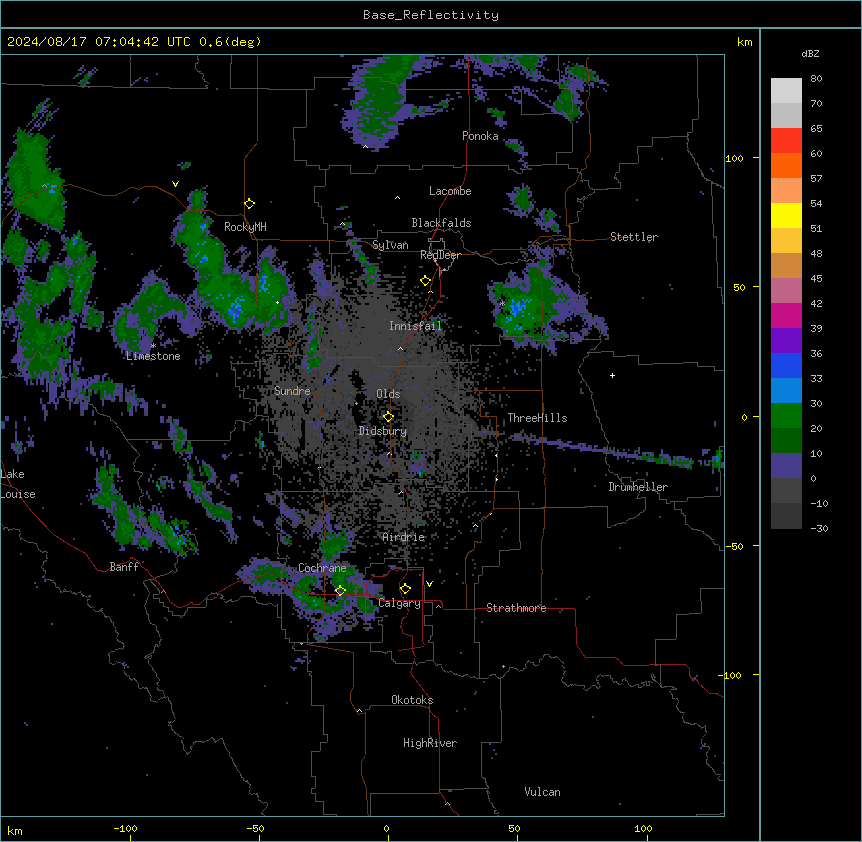Click the Okotoks label

click(412, 700)
